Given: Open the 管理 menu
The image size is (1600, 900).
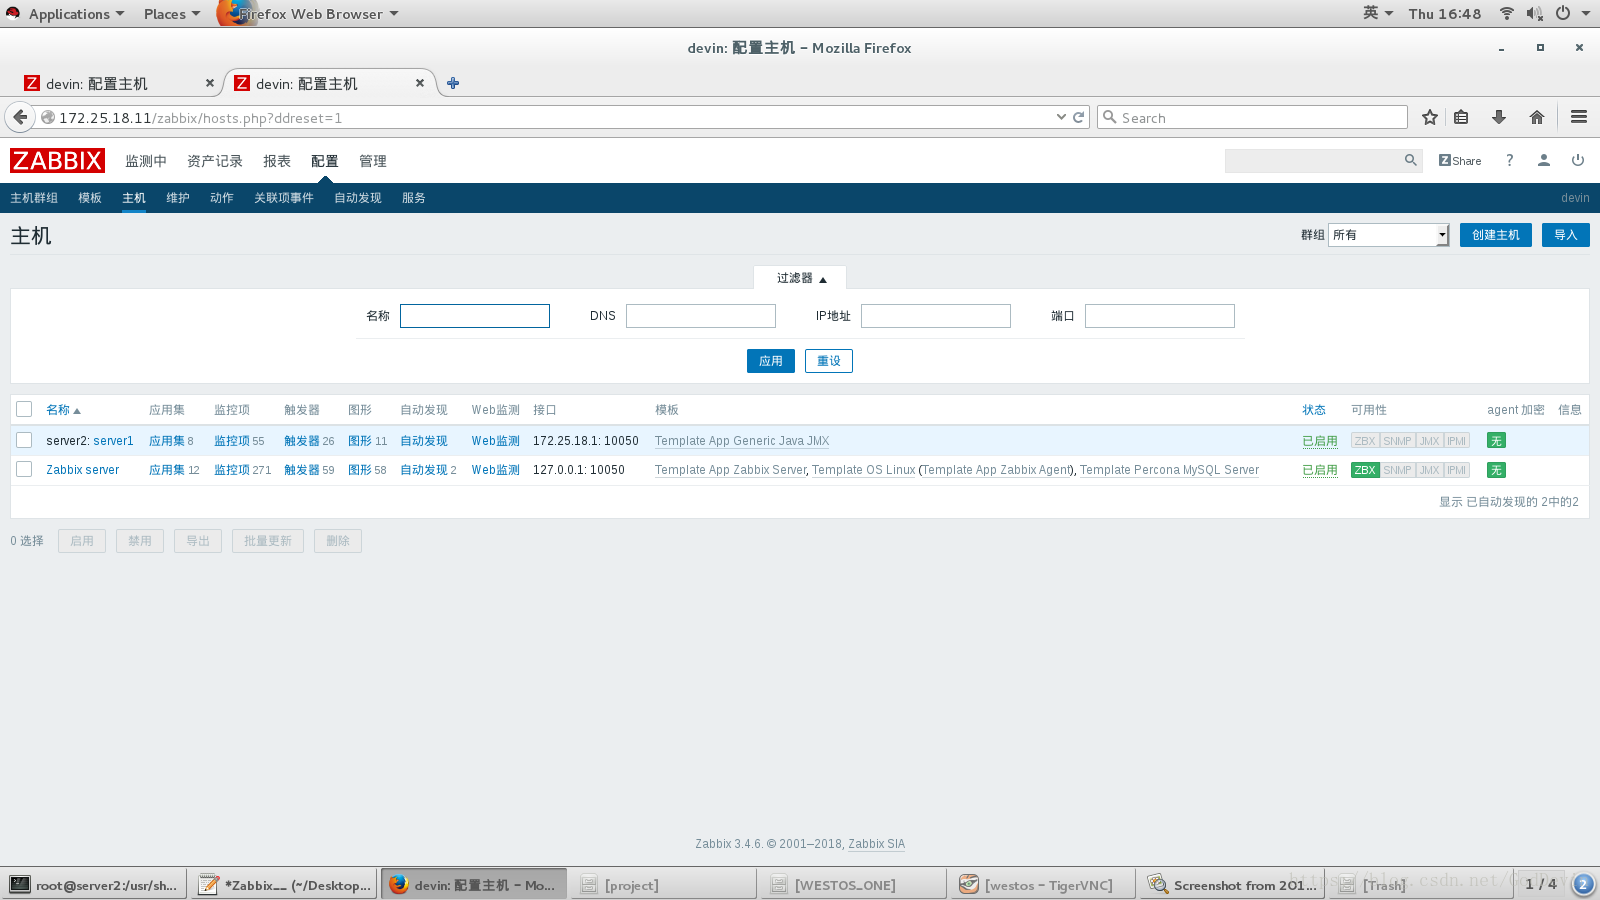Looking at the screenshot, I should pyautogui.click(x=373, y=161).
